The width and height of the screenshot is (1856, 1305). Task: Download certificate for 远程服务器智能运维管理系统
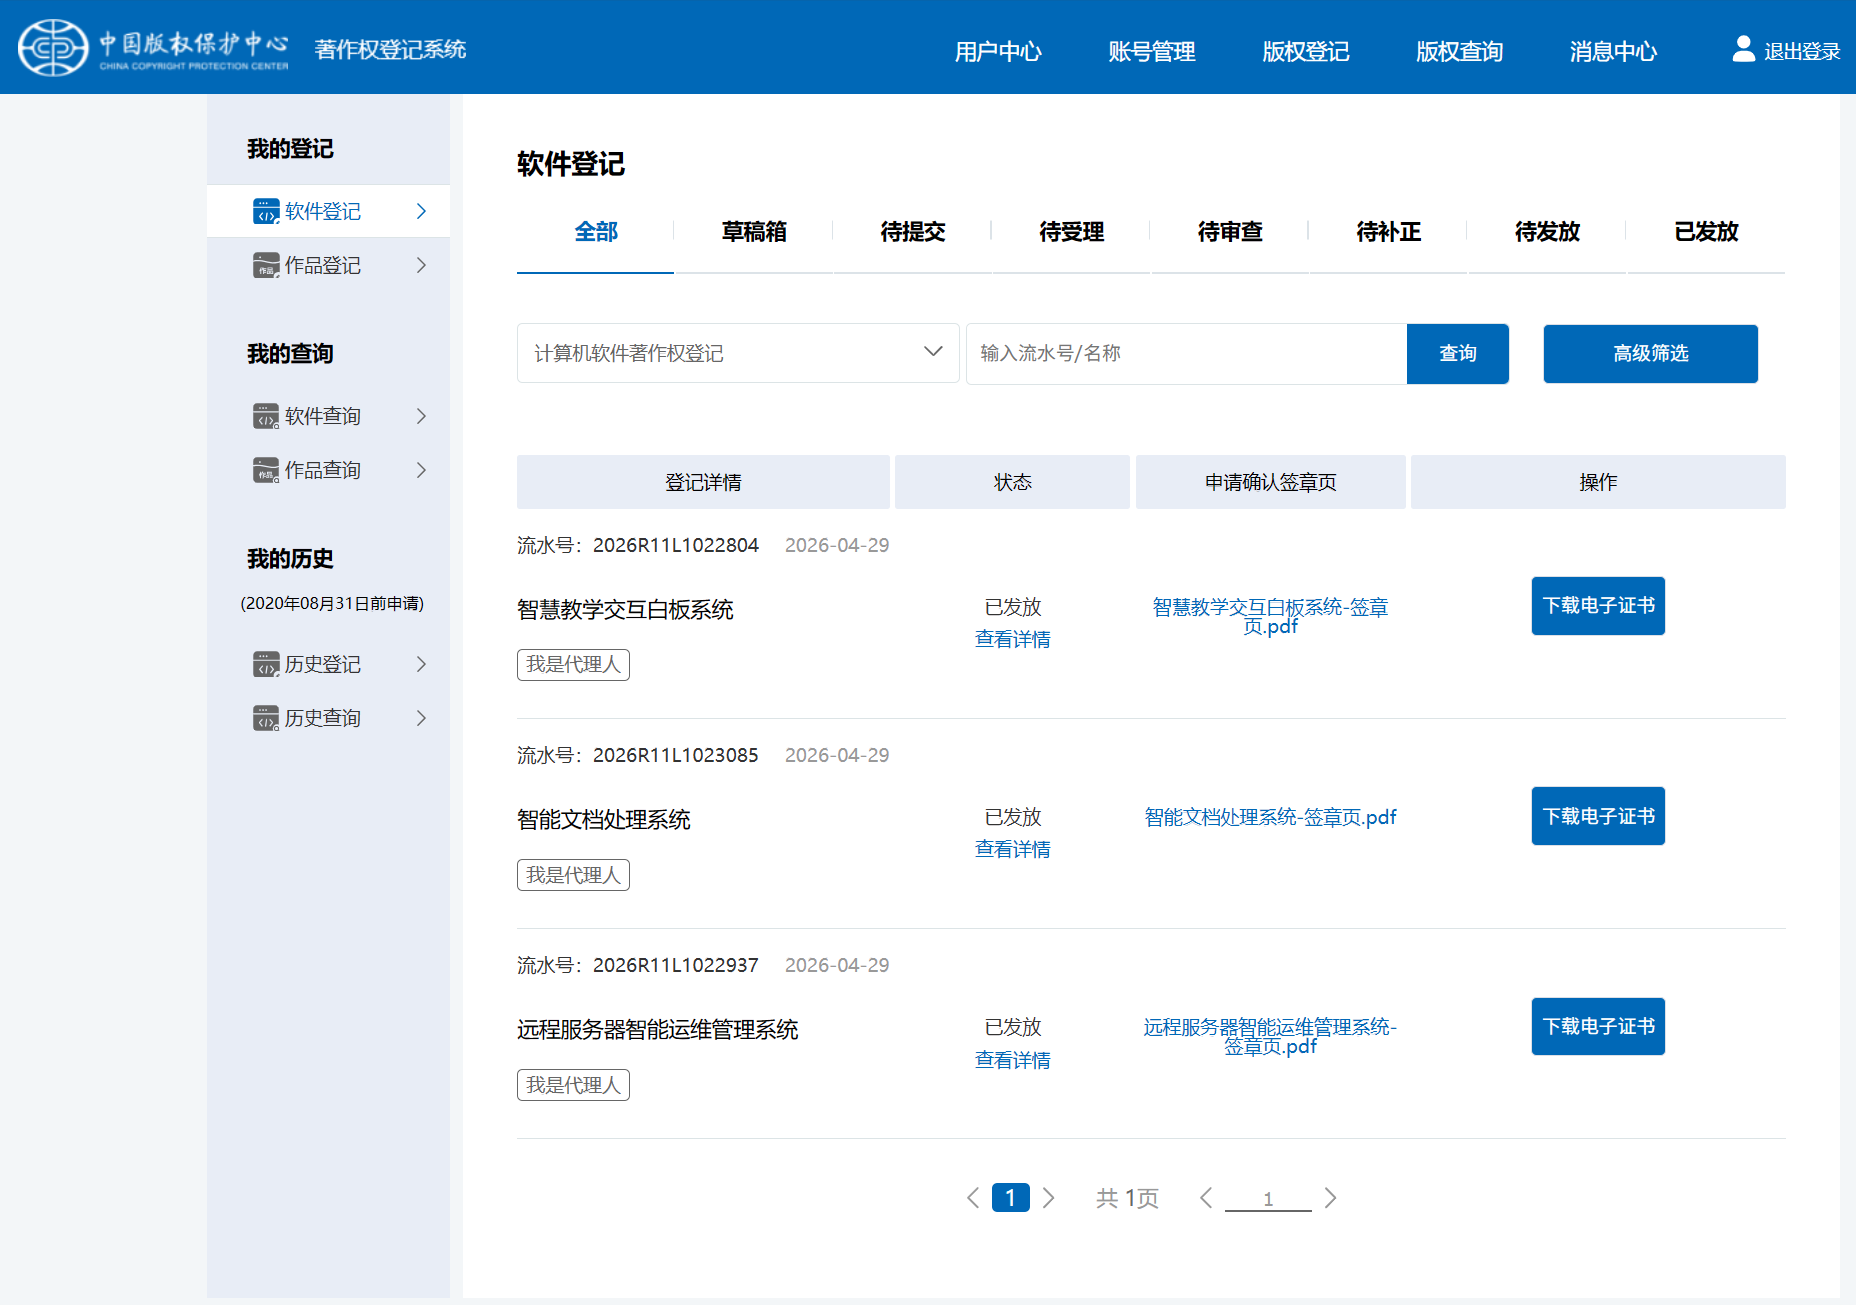click(x=1598, y=1026)
